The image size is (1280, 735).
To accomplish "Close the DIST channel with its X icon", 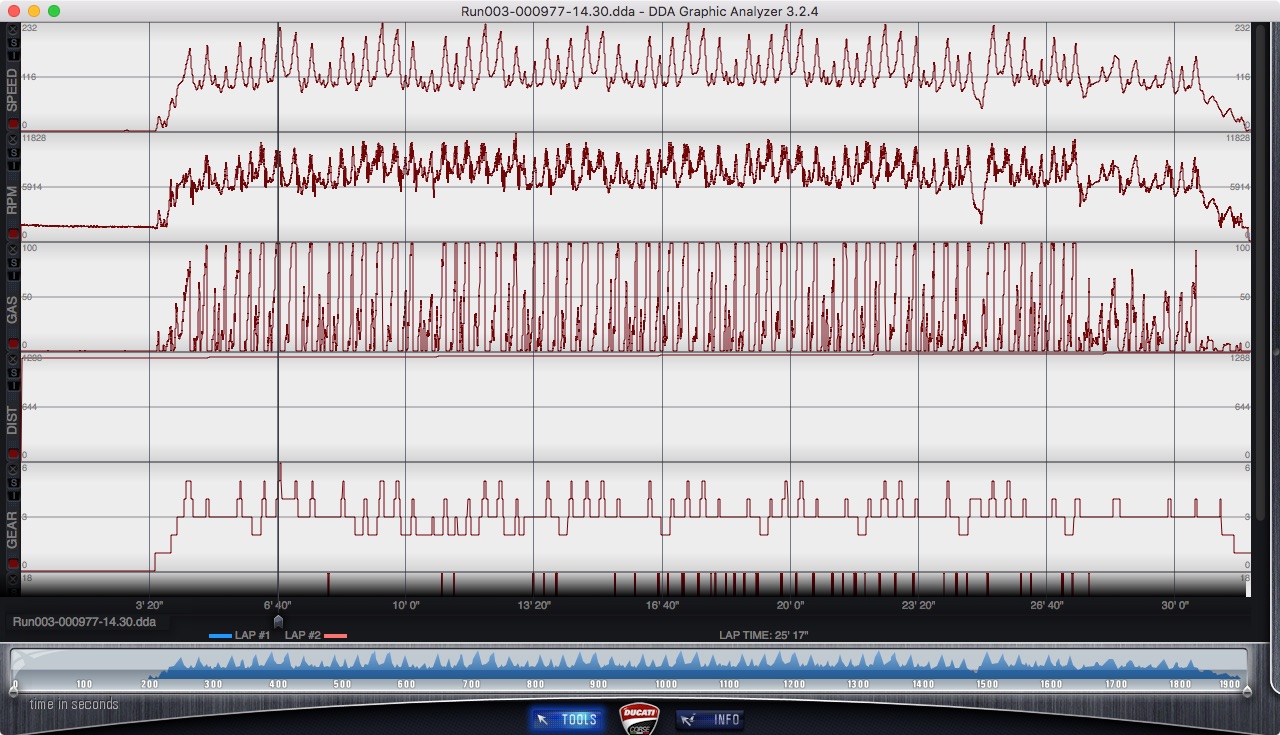I will 12,359.
